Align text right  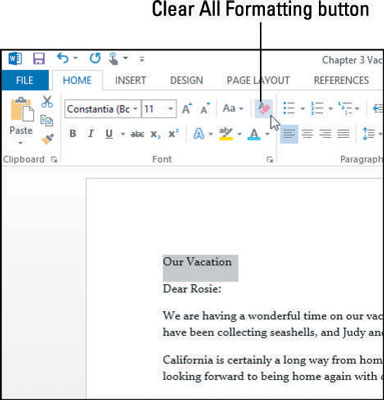coord(325,134)
